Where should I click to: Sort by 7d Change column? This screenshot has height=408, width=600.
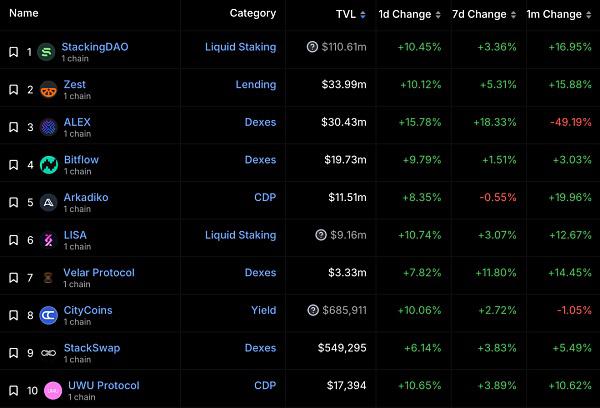pos(485,14)
